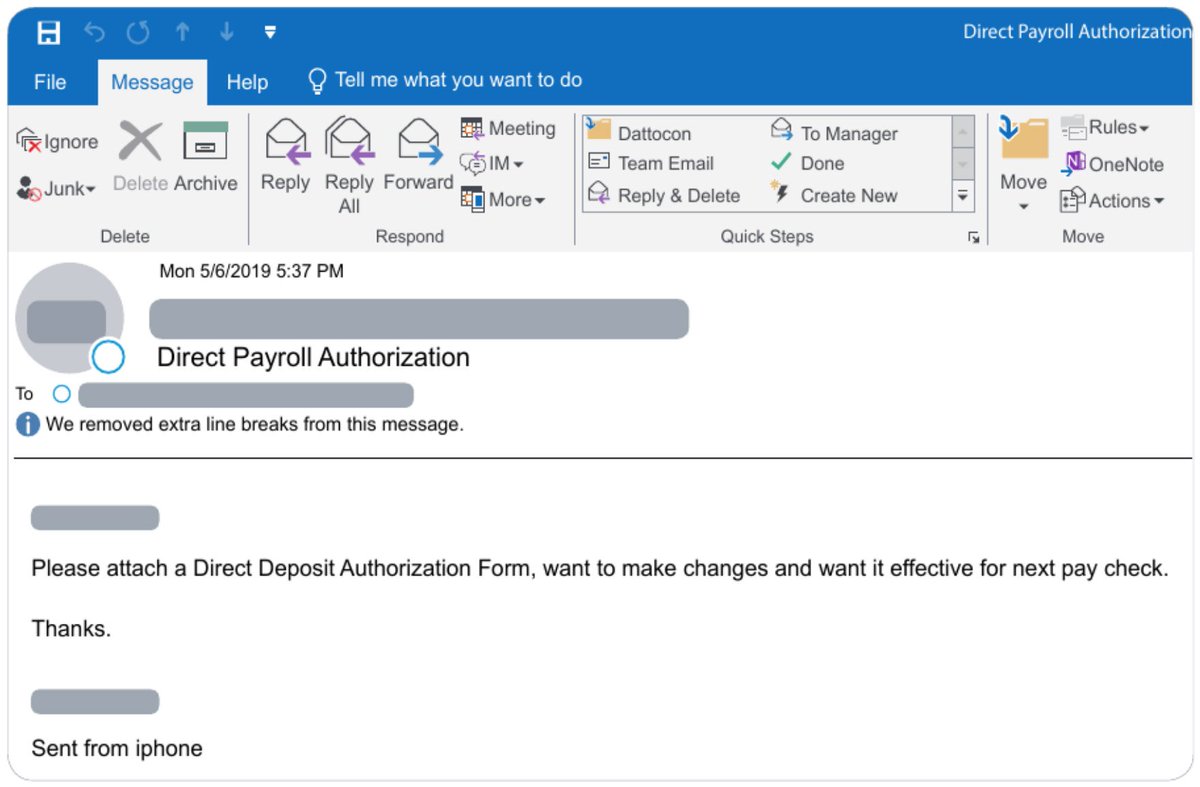Open the Help tab
1200x787 pixels.
coord(247,82)
